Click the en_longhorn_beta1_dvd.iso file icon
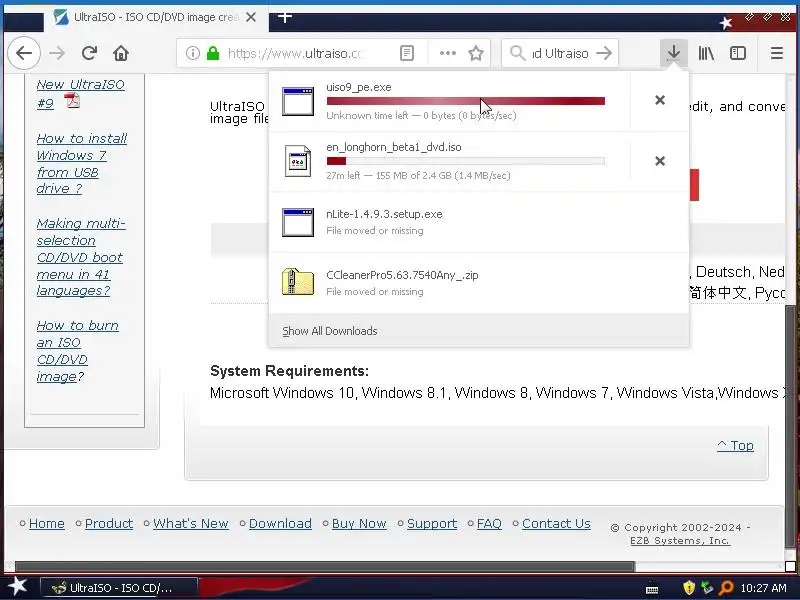 (x=298, y=161)
